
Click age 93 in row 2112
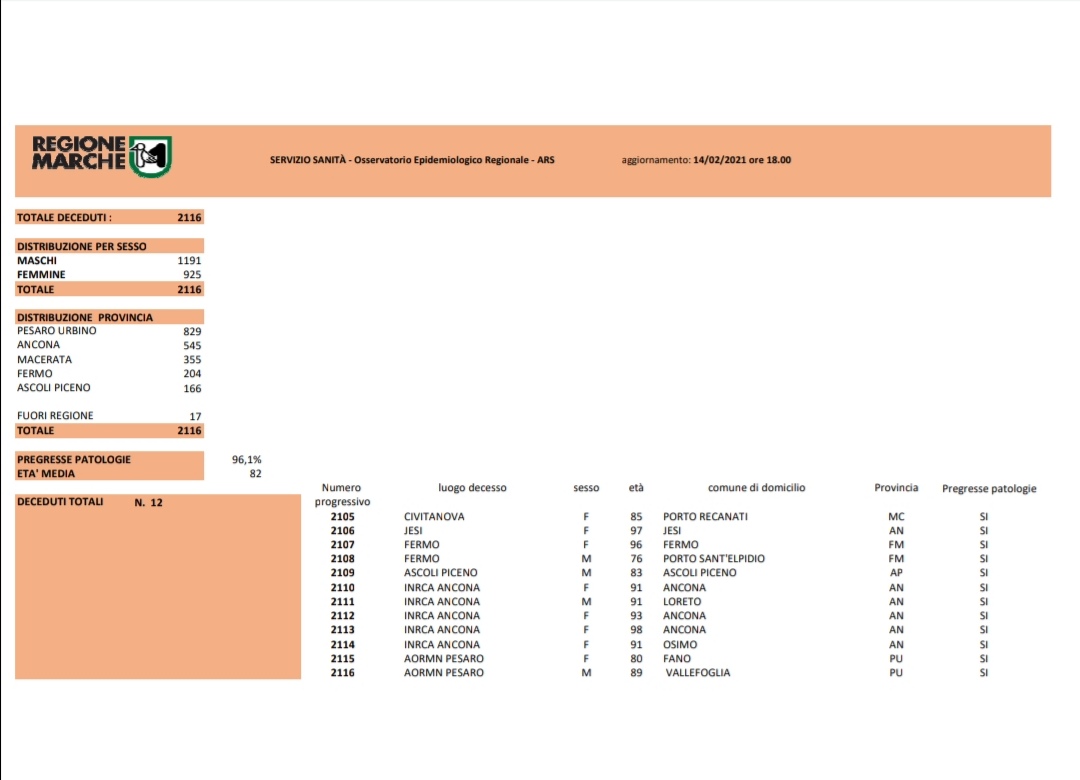pyautogui.click(x=636, y=615)
